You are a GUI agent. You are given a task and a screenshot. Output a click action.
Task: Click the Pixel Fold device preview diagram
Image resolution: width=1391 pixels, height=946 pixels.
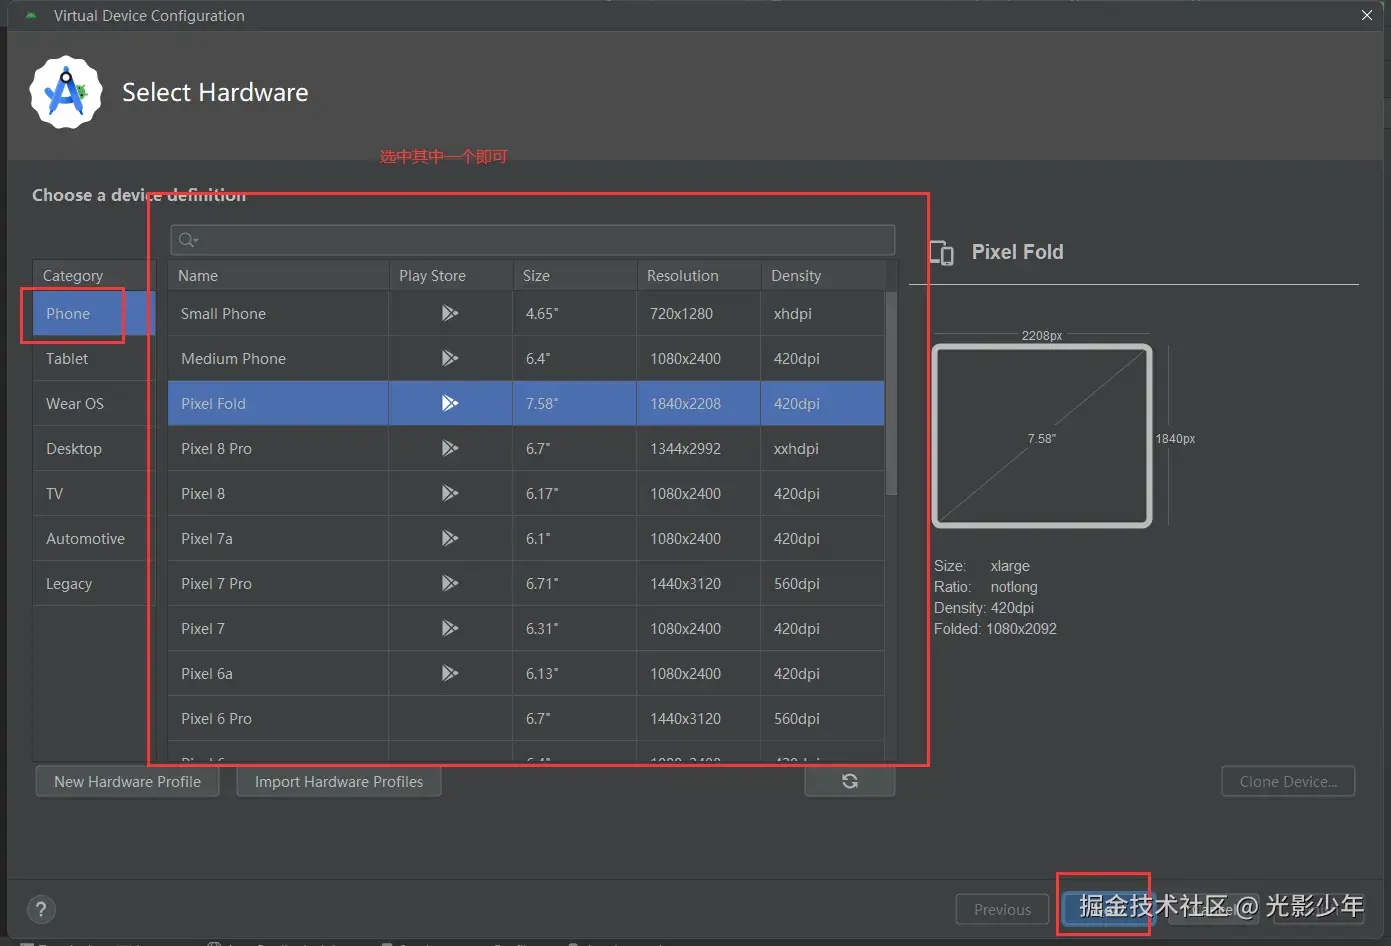click(1042, 436)
